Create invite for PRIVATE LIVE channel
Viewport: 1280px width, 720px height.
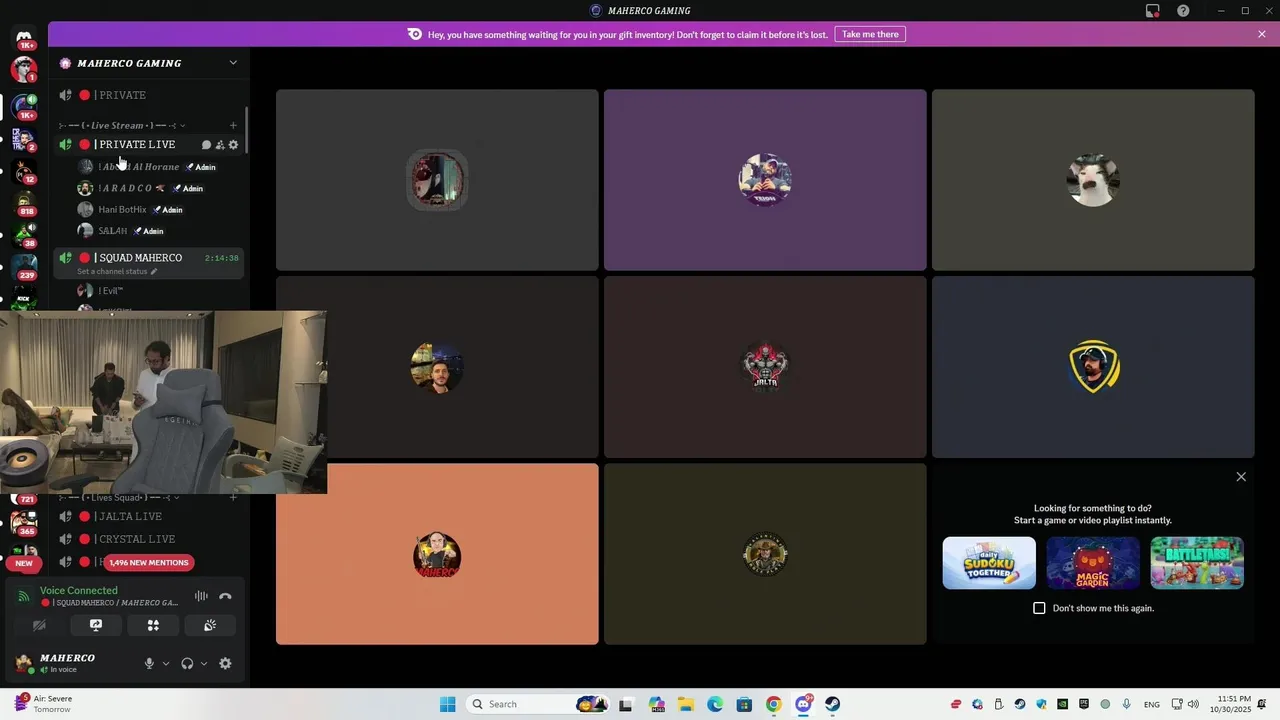tap(220, 145)
